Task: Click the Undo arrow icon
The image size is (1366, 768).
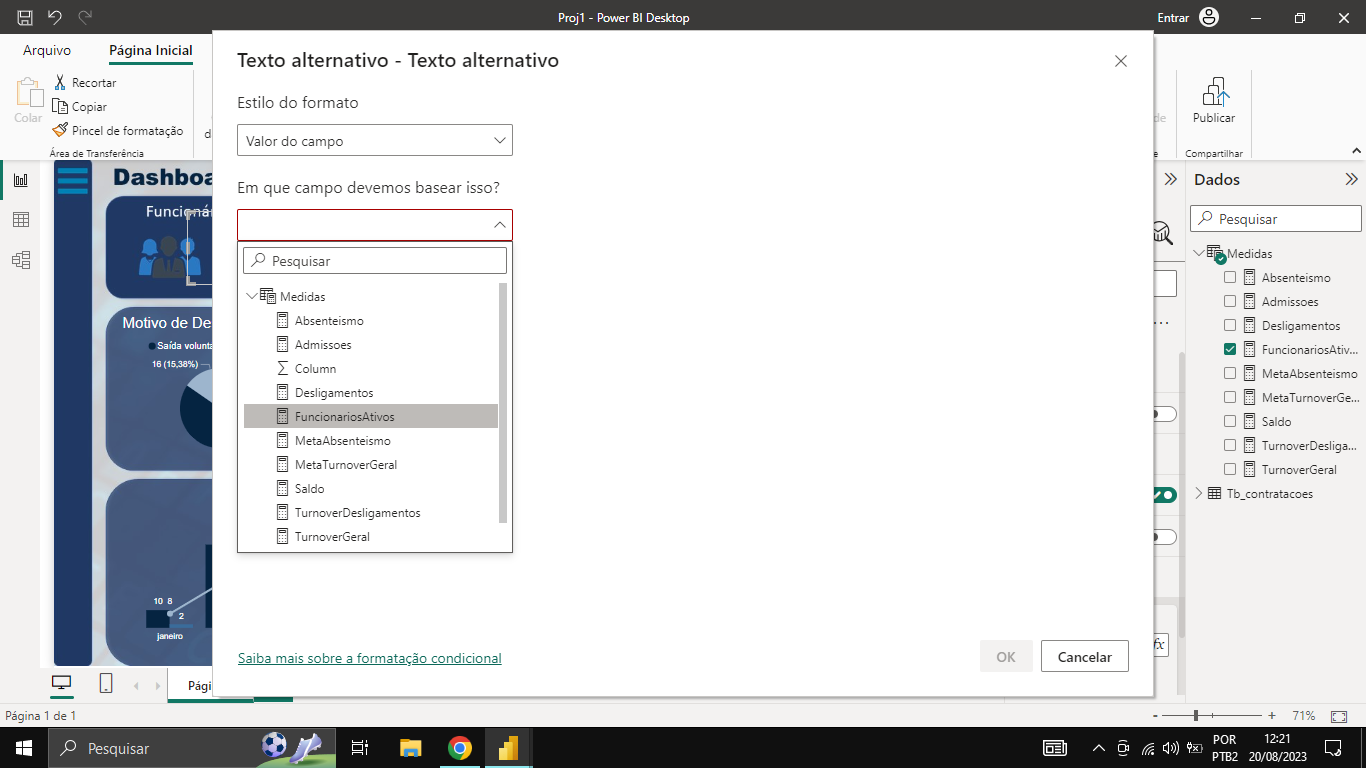Action: click(x=55, y=17)
